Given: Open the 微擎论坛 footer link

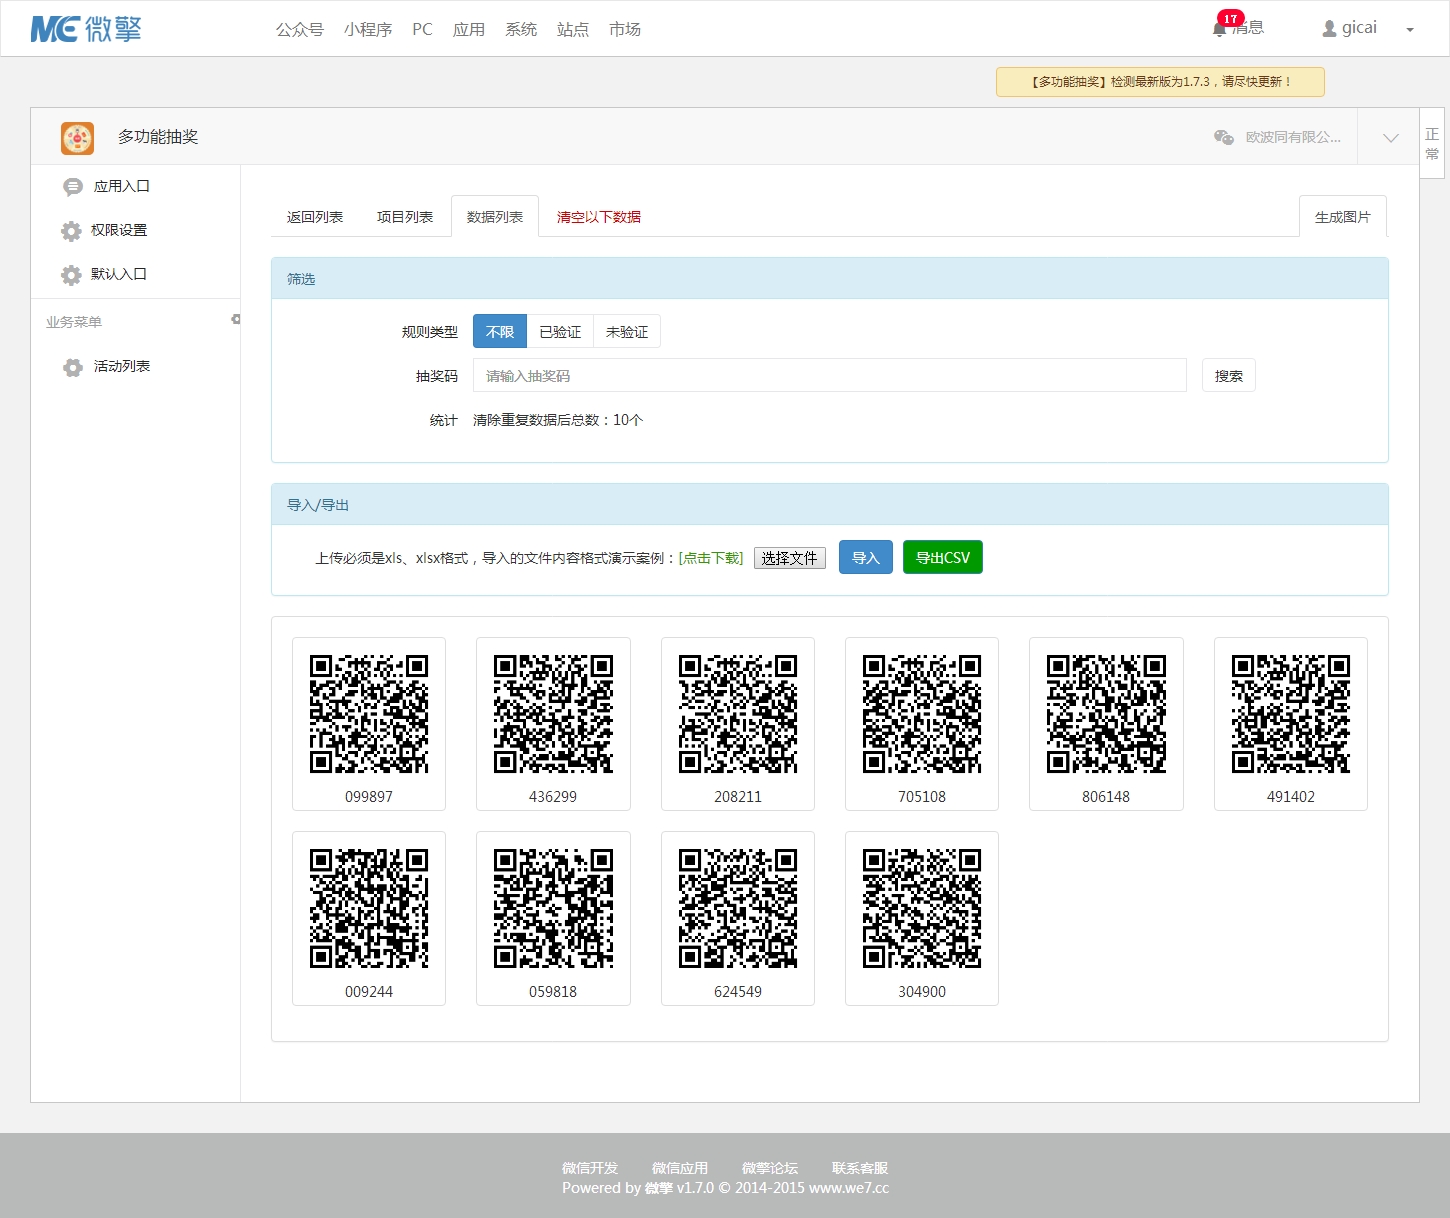Looking at the screenshot, I should 770,1168.
